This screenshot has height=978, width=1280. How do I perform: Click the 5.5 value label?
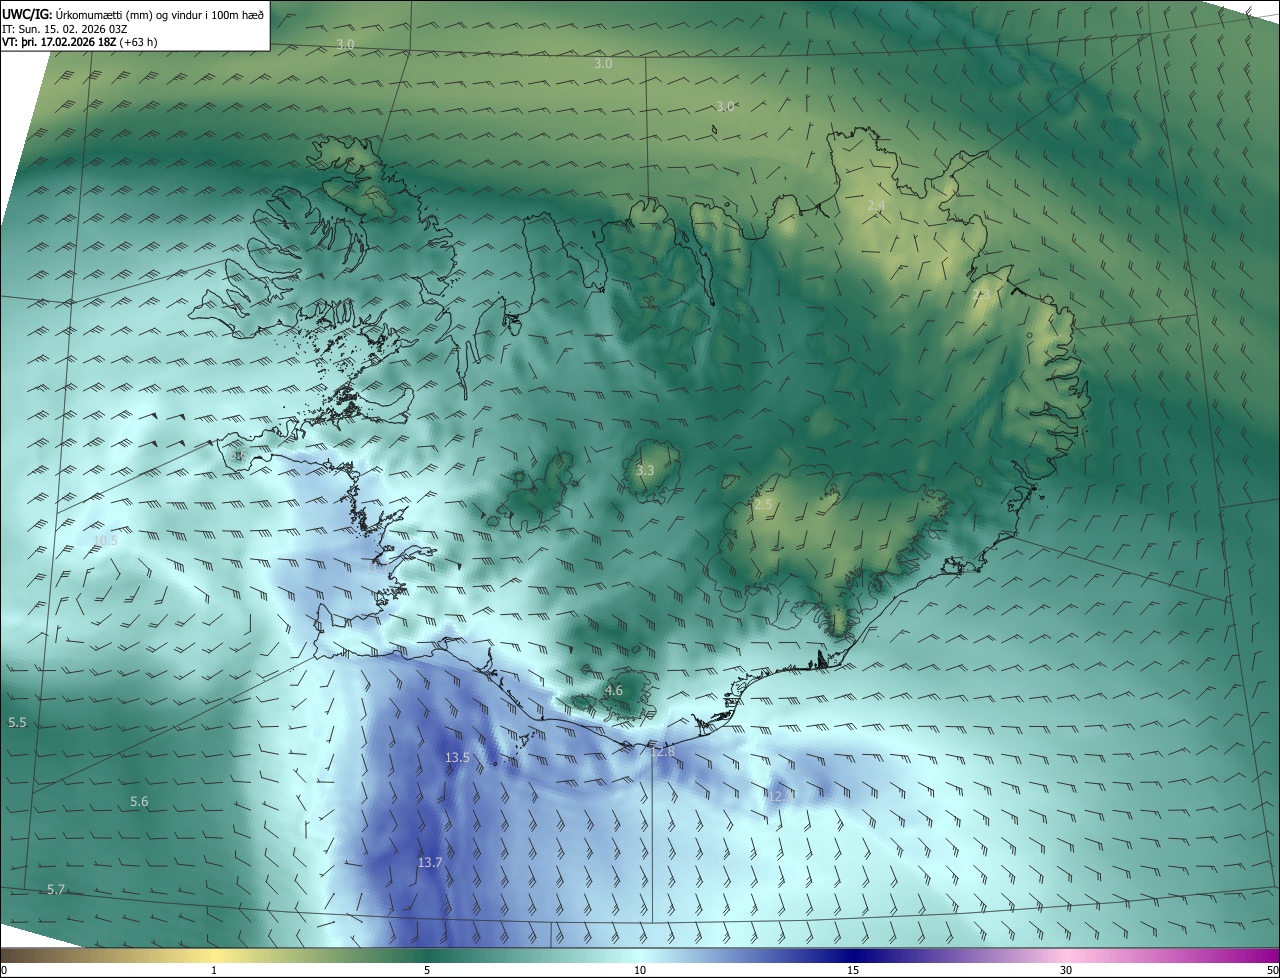tap(17, 722)
